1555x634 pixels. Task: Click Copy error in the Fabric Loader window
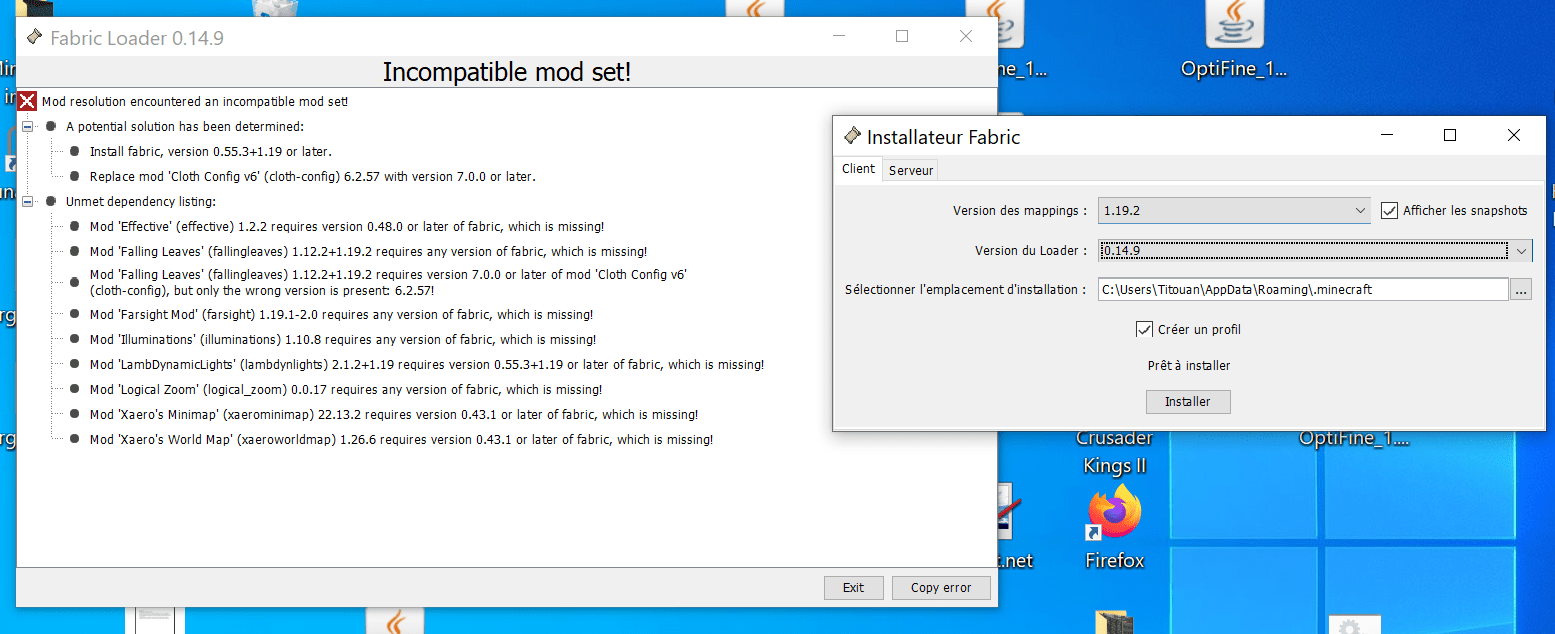[941, 587]
